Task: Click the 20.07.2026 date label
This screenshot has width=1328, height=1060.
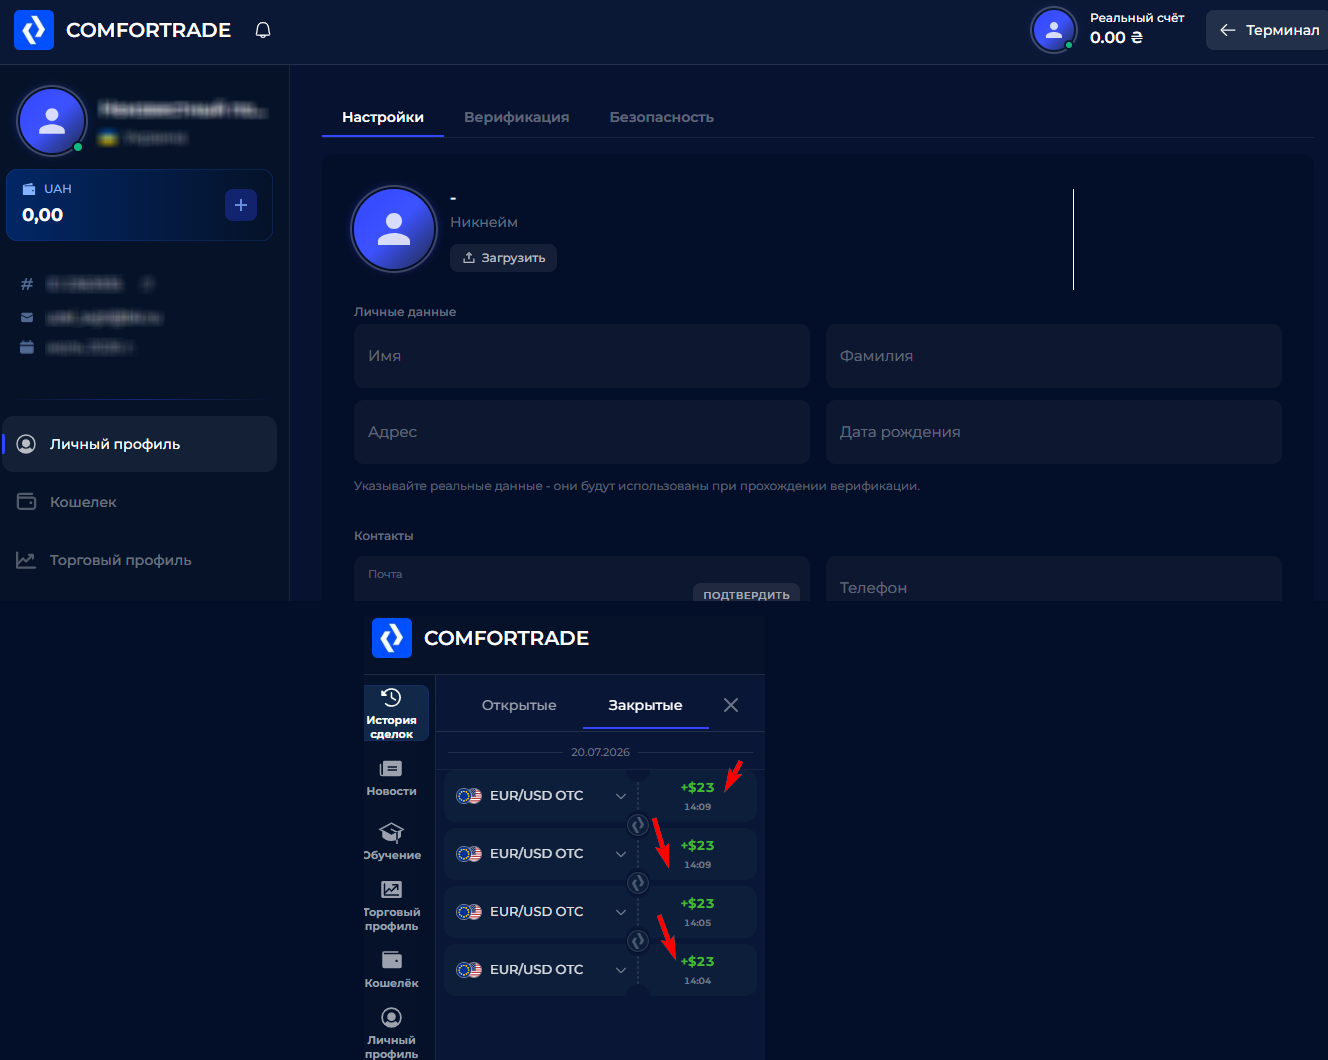Action: click(x=600, y=752)
